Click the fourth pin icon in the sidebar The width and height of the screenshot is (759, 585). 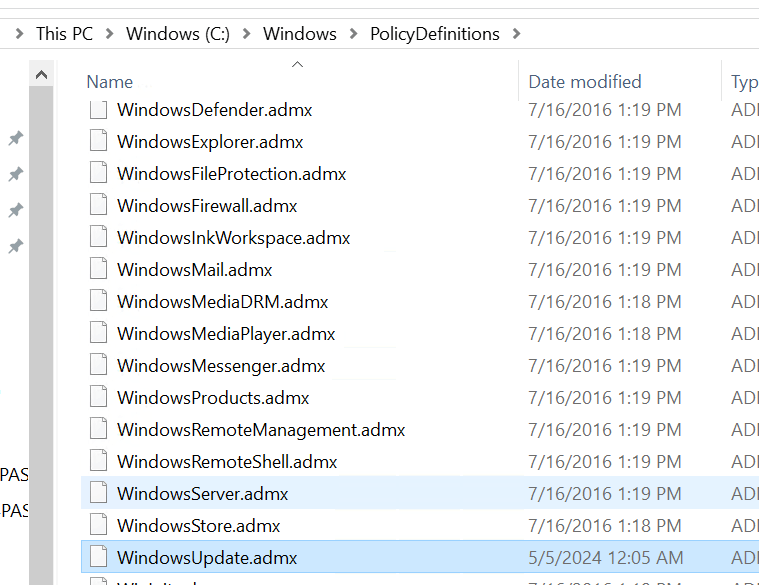coord(15,246)
